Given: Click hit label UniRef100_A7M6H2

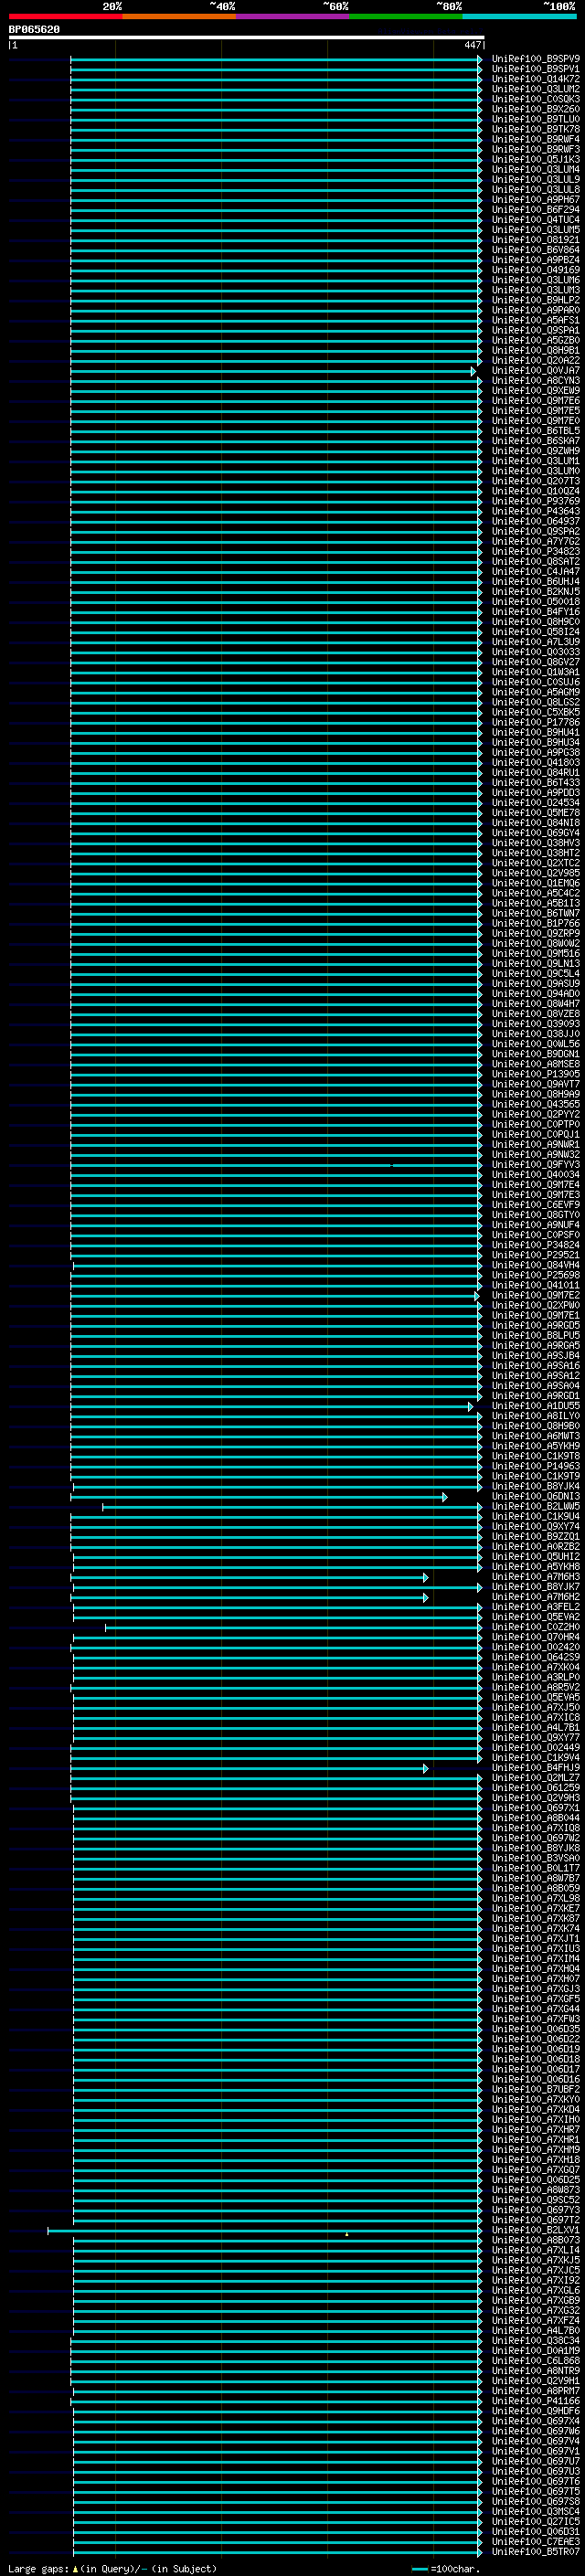Looking at the screenshot, I should coord(536,1597).
